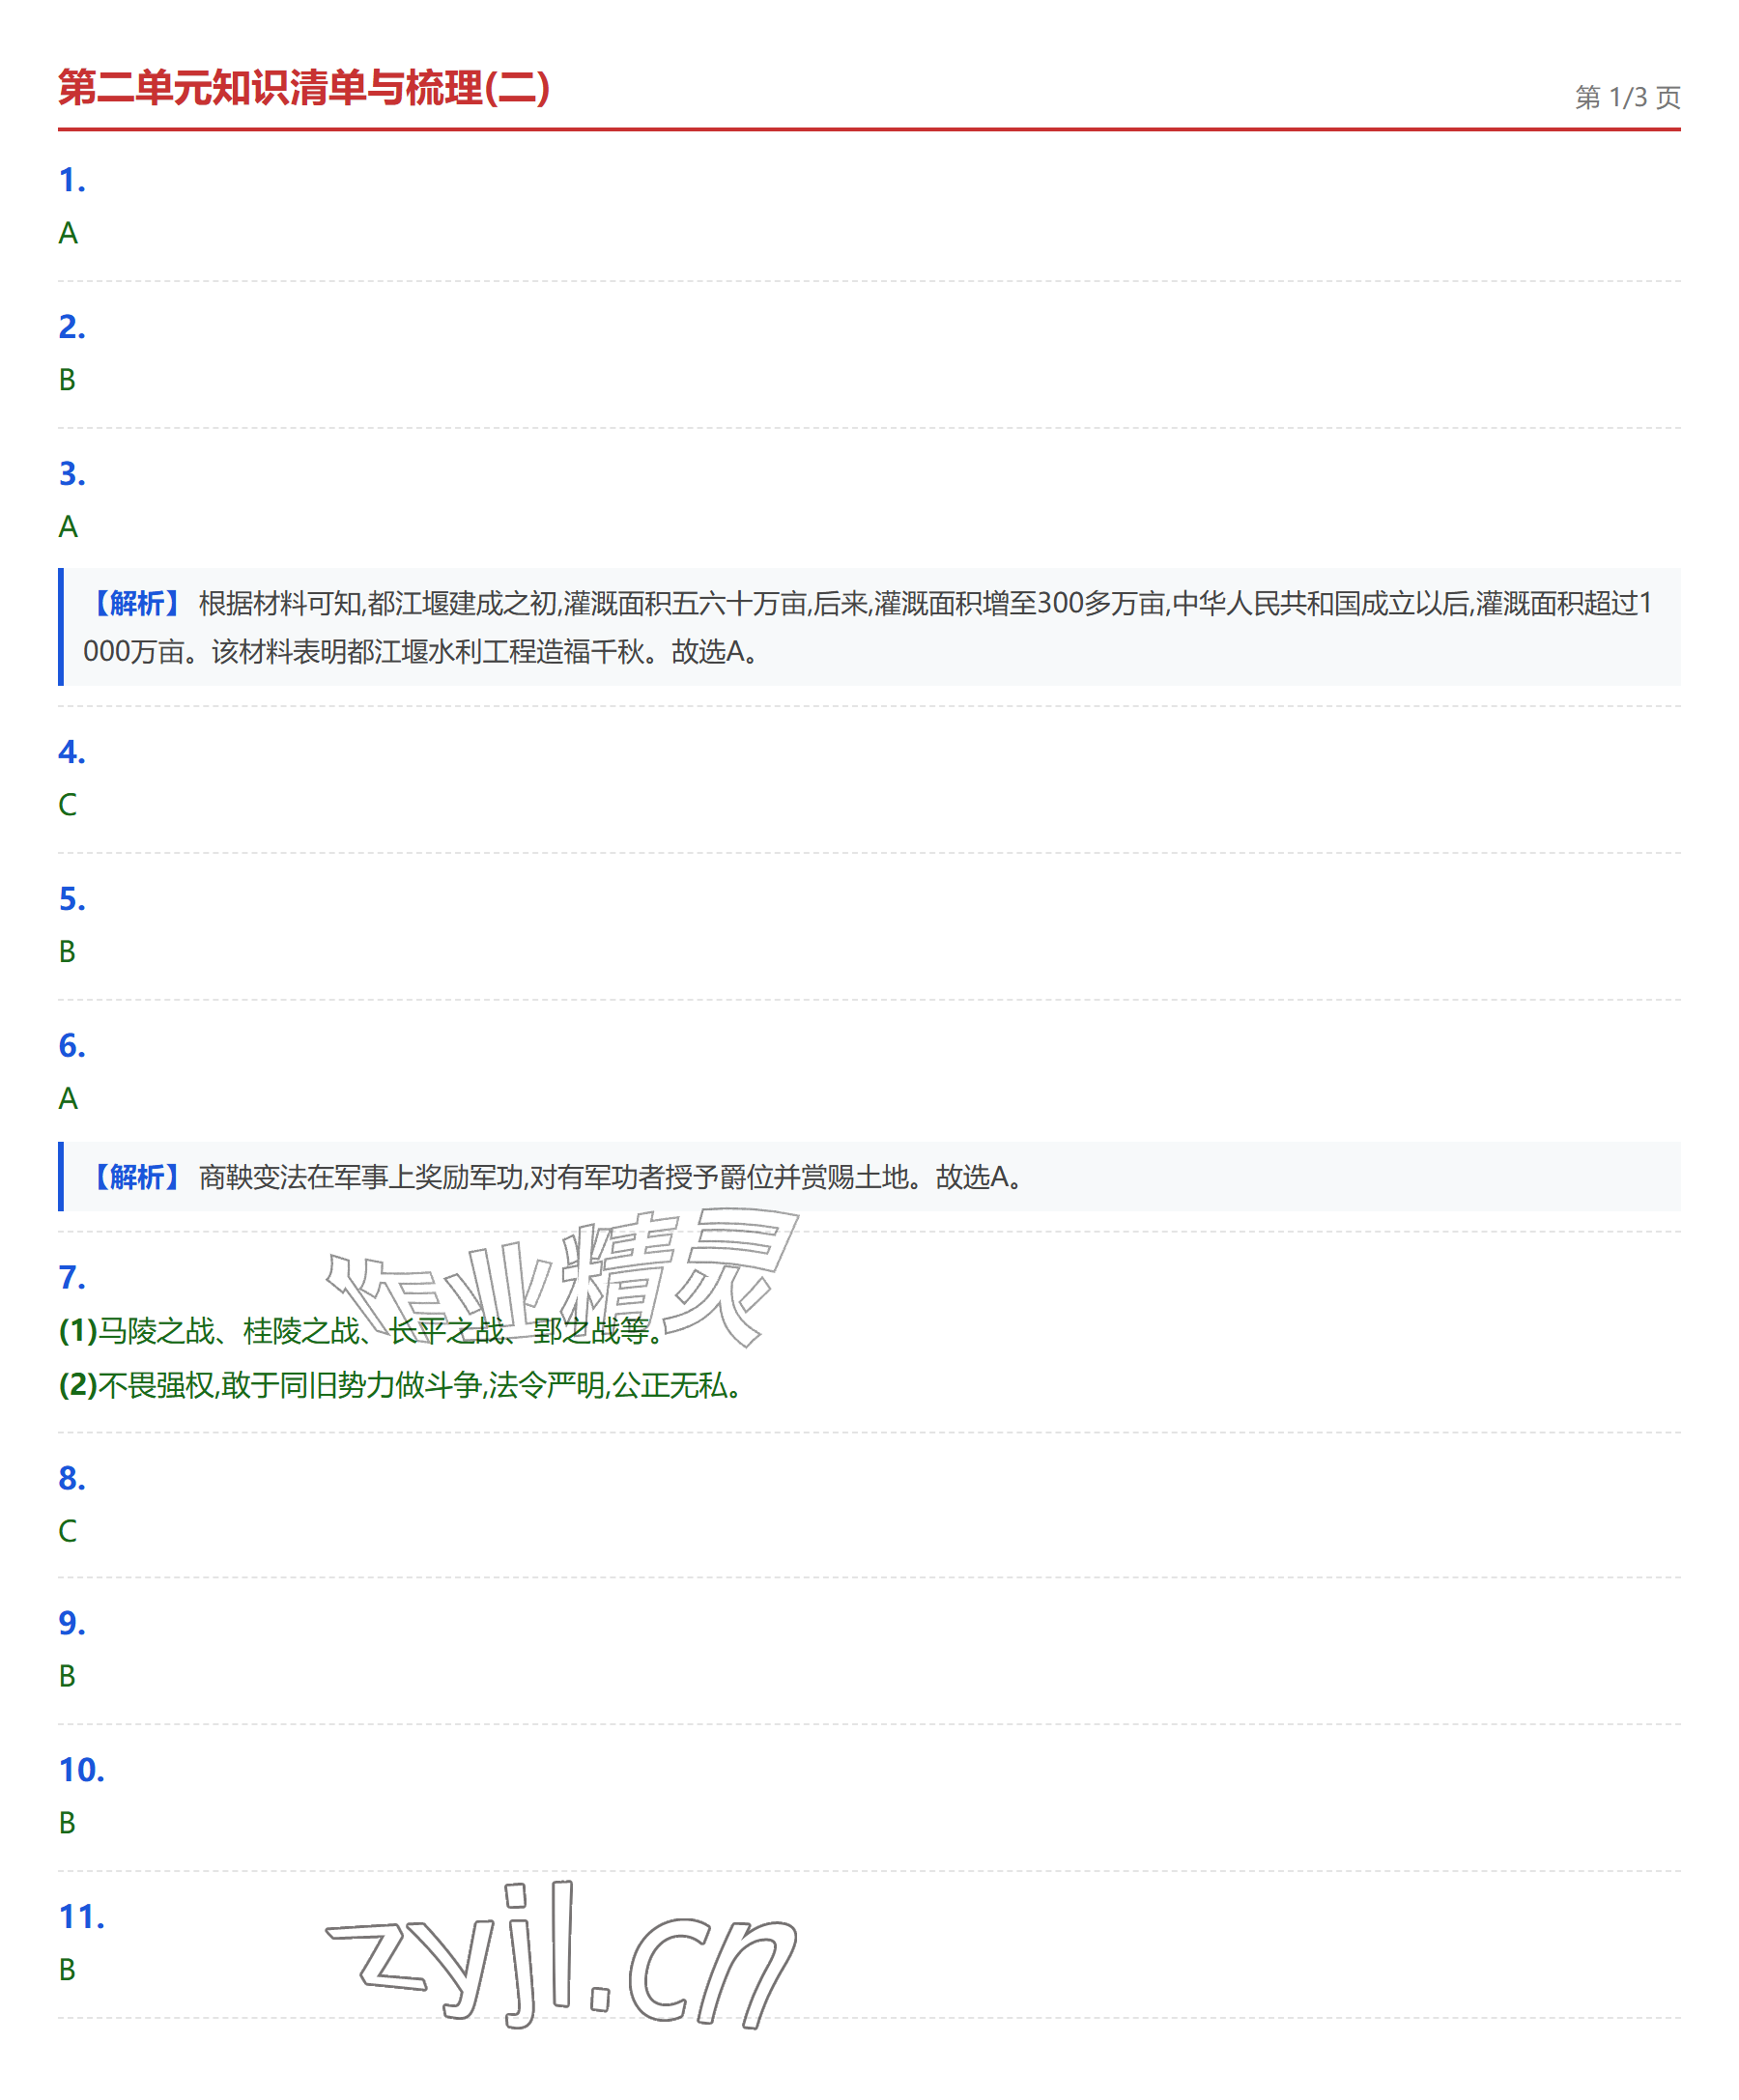Click question number 1.
The height and width of the screenshot is (2100, 1739).
click(x=72, y=180)
